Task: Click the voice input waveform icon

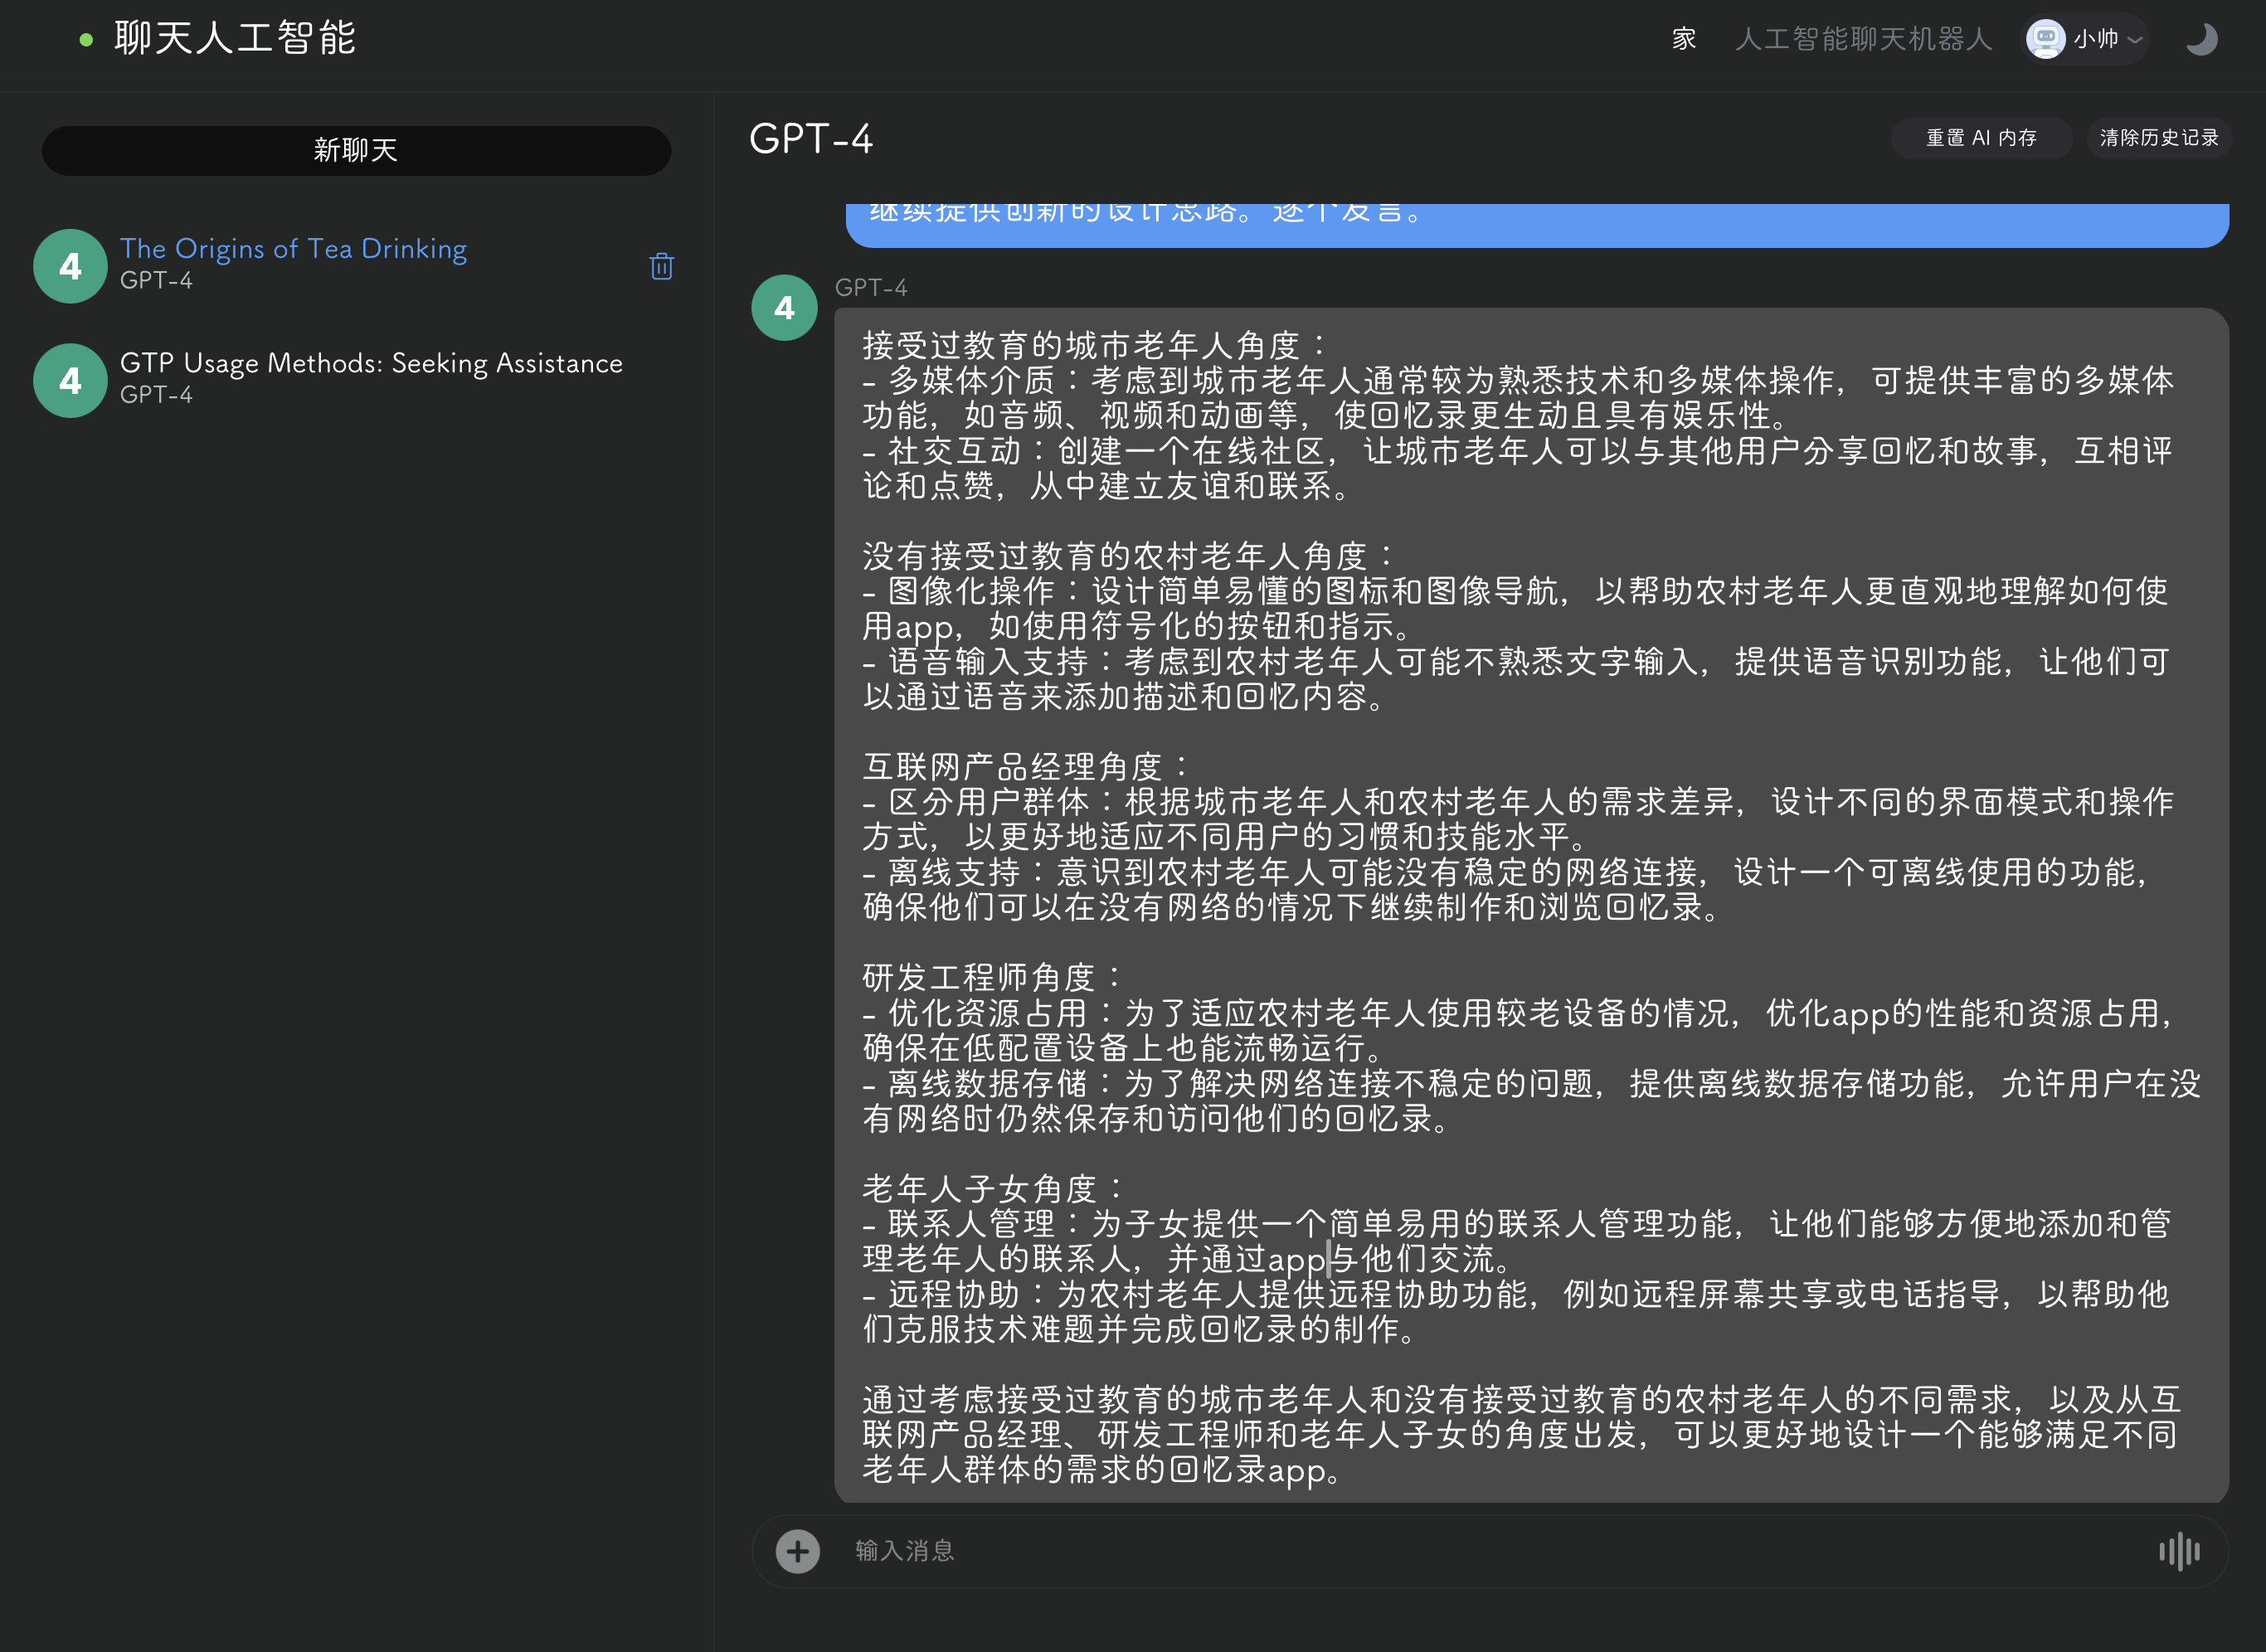Action: pyautogui.click(x=2178, y=1551)
